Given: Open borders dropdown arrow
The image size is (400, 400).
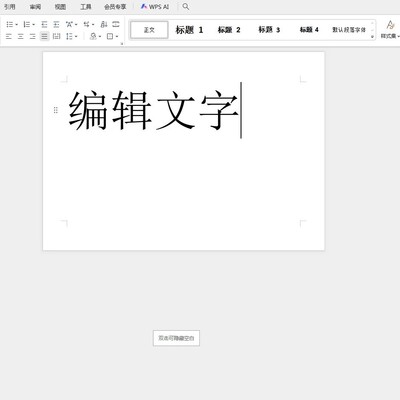Looking at the screenshot, I should point(117,37).
